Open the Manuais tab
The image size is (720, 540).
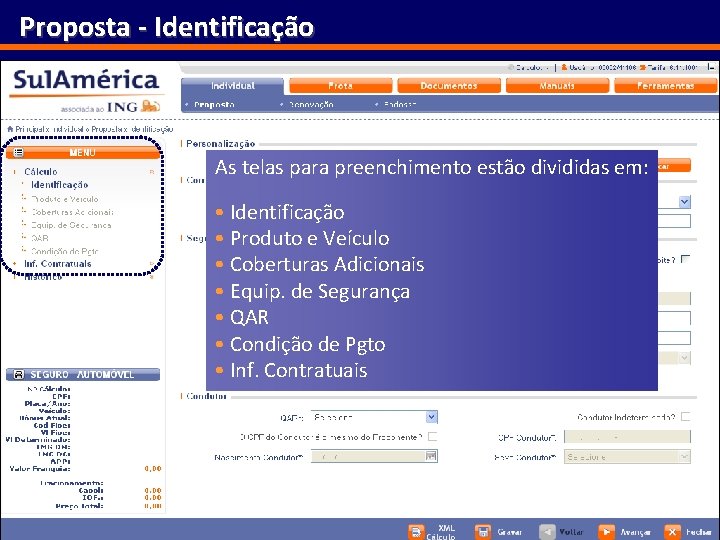coord(557,86)
